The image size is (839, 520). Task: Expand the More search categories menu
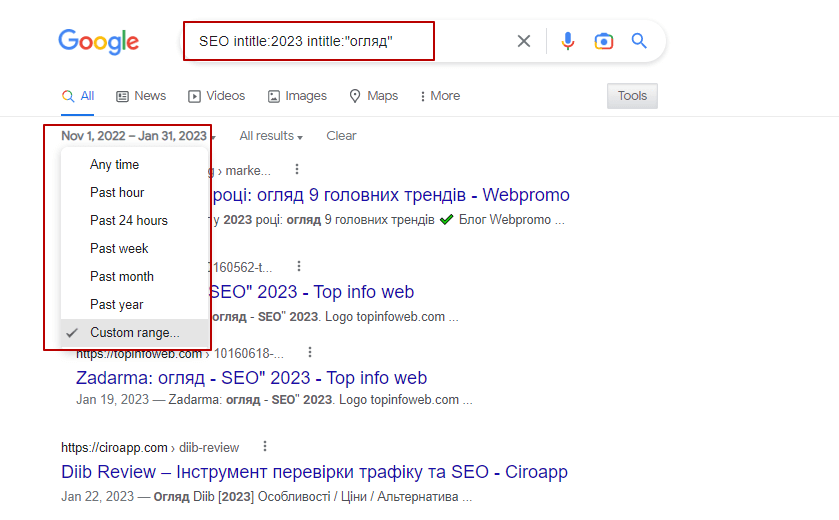[x=440, y=96]
